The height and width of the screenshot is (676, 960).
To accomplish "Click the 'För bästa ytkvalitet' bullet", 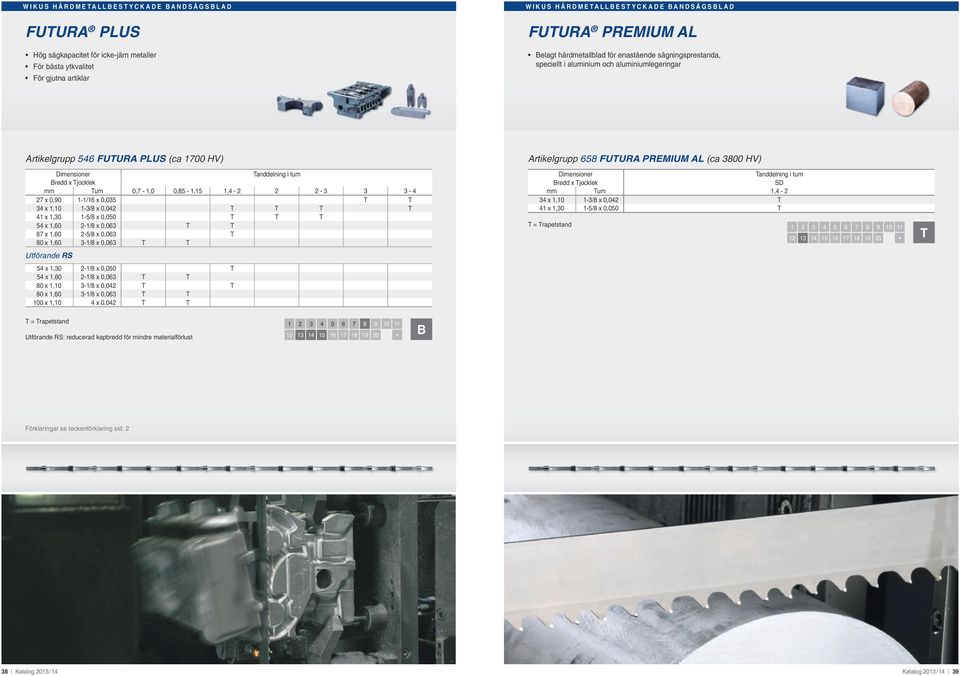I will tap(63, 67).
